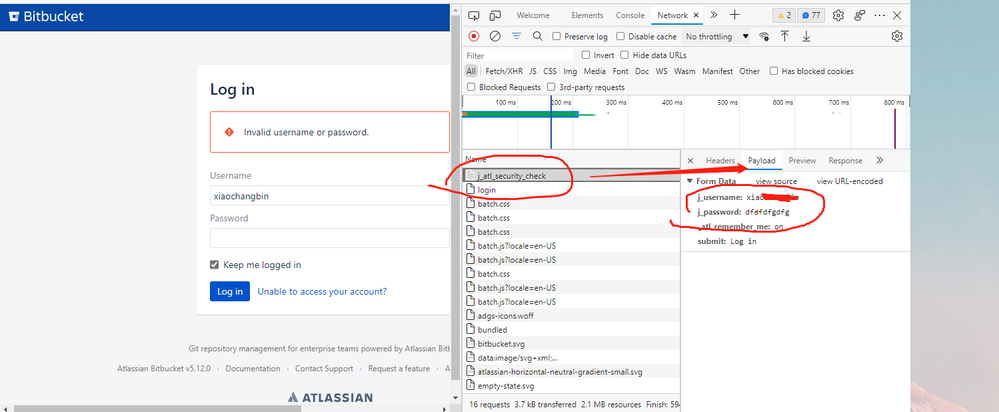Click the blue Log in button
The width and height of the screenshot is (999, 412).
(x=230, y=292)
